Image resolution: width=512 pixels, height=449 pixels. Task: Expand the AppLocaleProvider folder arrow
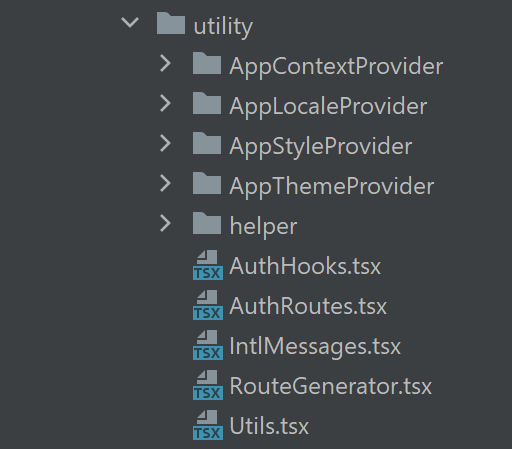165,103
